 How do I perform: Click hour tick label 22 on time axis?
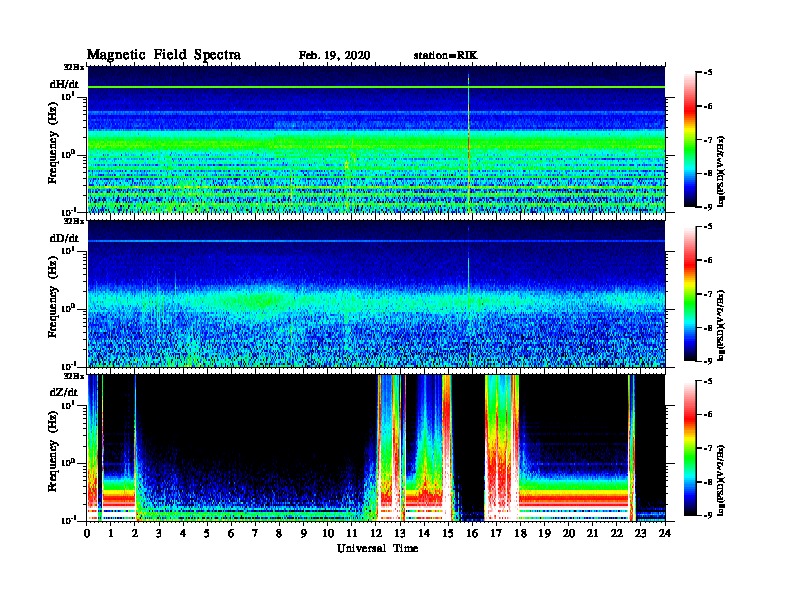tap(616, 534)
